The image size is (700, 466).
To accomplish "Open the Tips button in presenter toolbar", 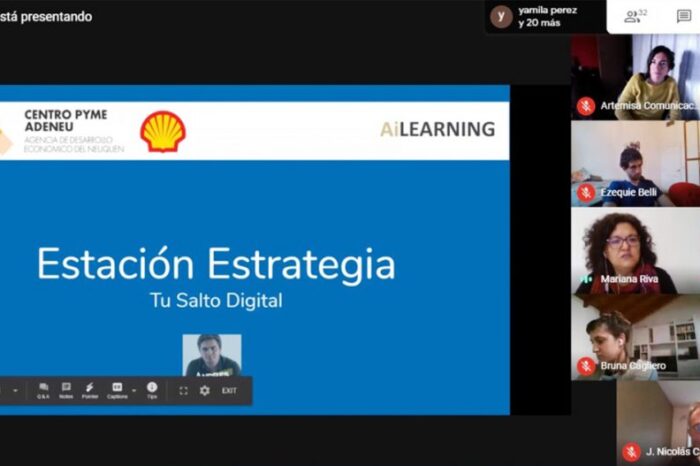I will tap(152, 390).
